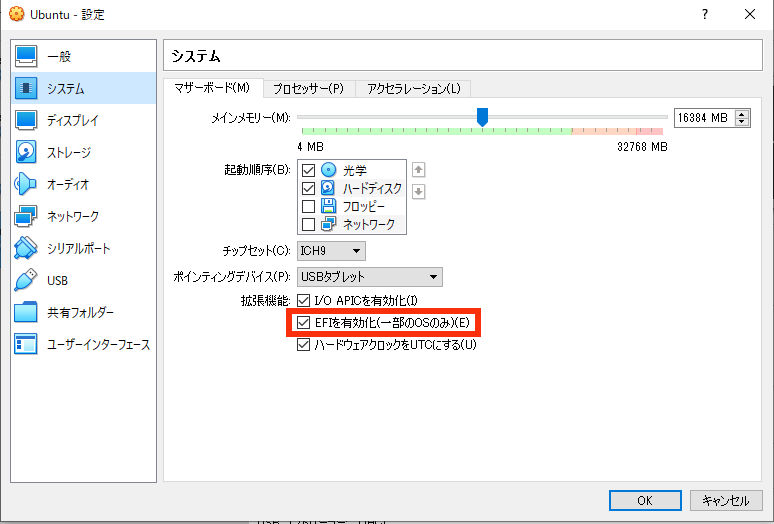Open the ユーザーインターフェース icon

click(26, 344)
